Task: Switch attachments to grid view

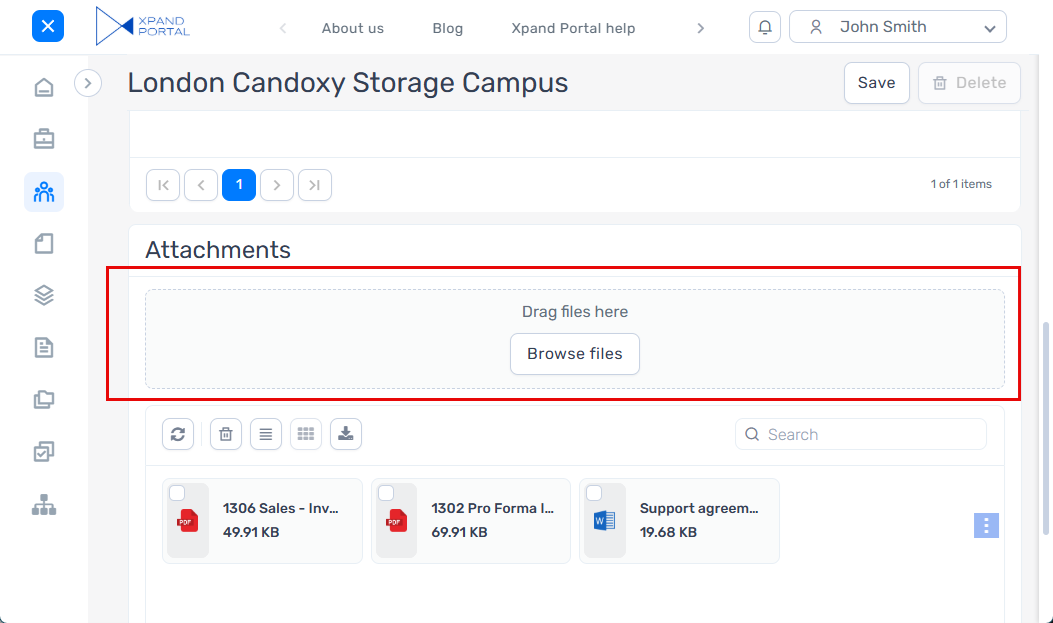Action: coord(306,434)
